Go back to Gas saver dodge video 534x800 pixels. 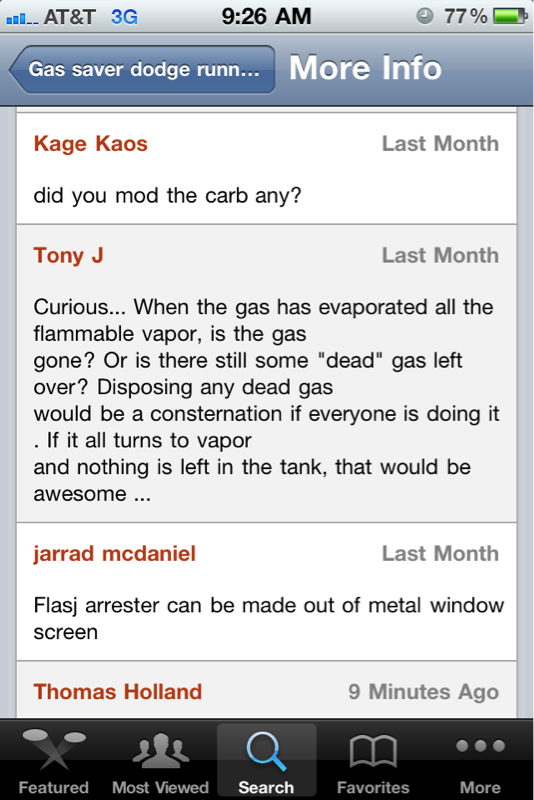point(142,69)
